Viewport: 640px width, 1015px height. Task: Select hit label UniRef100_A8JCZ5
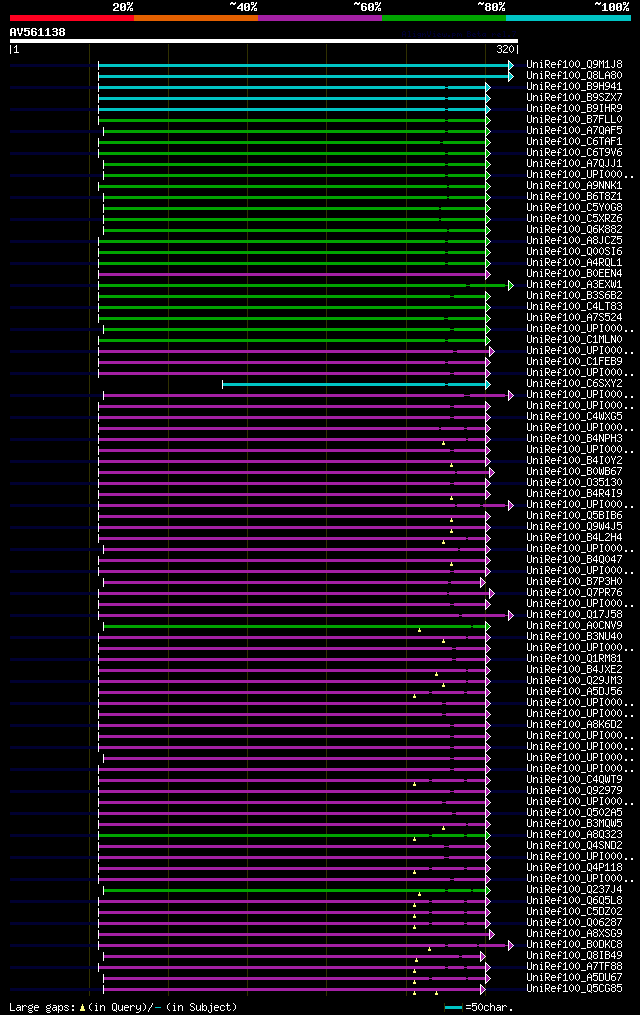coord(574,241)
